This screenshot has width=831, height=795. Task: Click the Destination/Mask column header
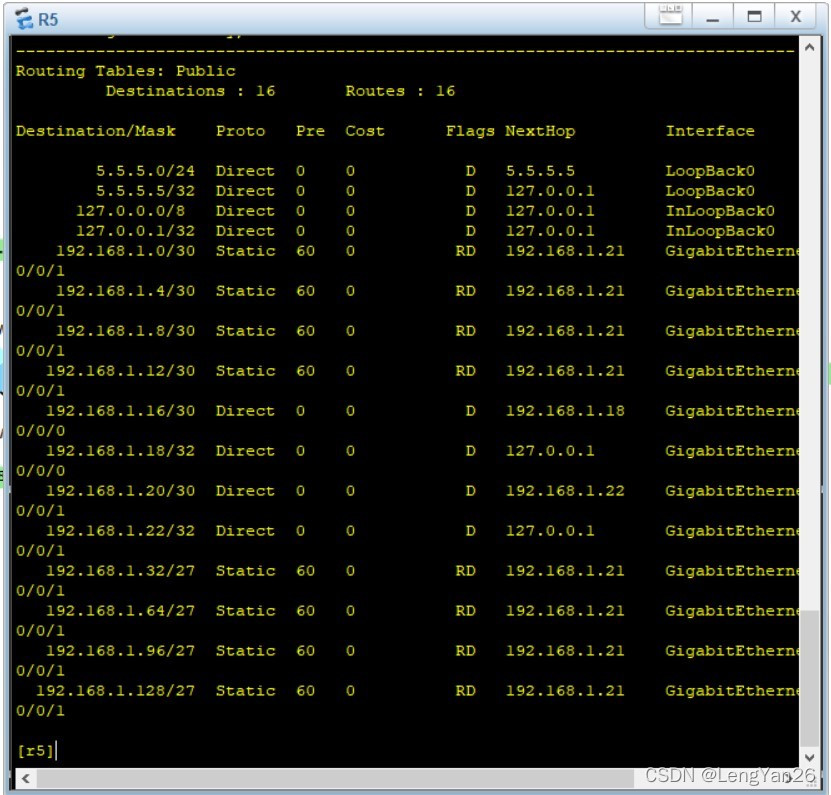(96, 131)
